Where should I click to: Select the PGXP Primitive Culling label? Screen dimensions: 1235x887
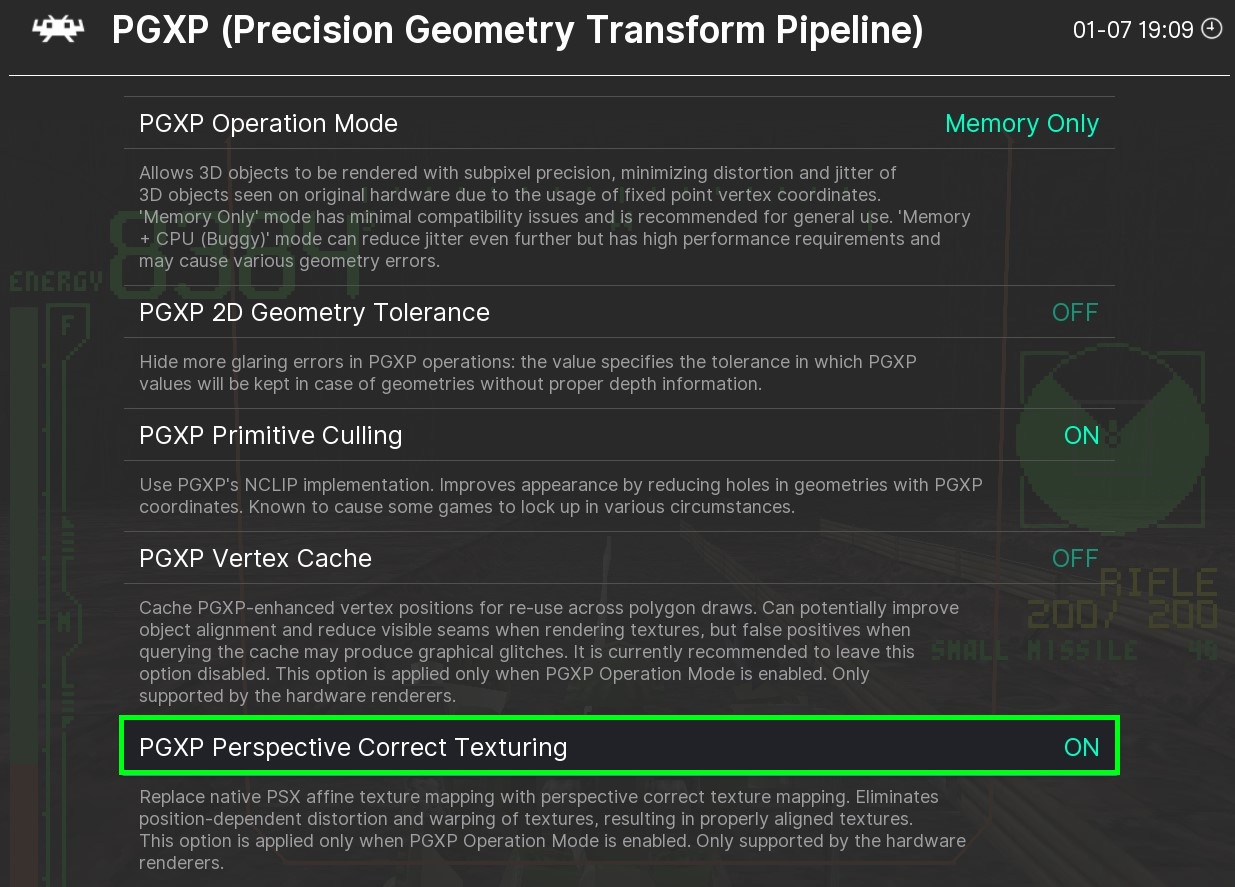pos(270,435)
